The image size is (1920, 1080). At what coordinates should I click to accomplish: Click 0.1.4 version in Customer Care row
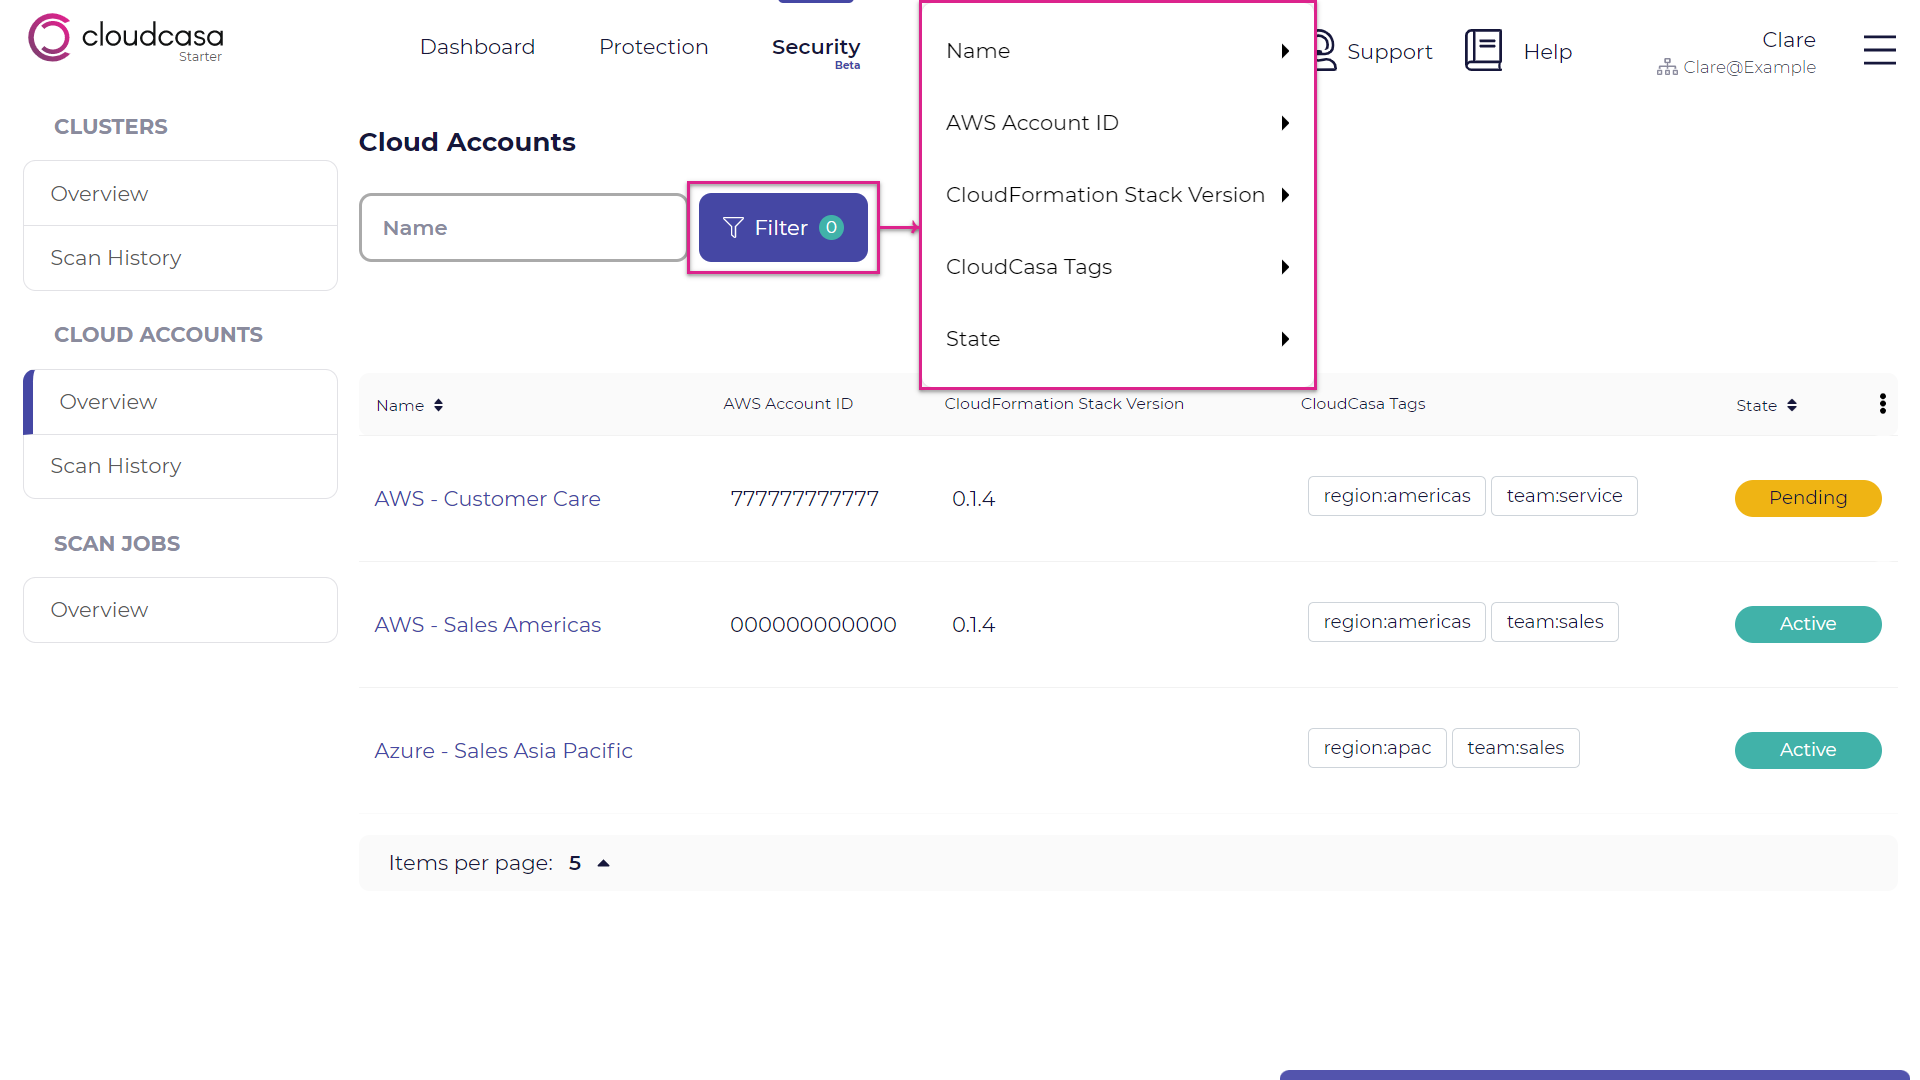coord(973,499)
